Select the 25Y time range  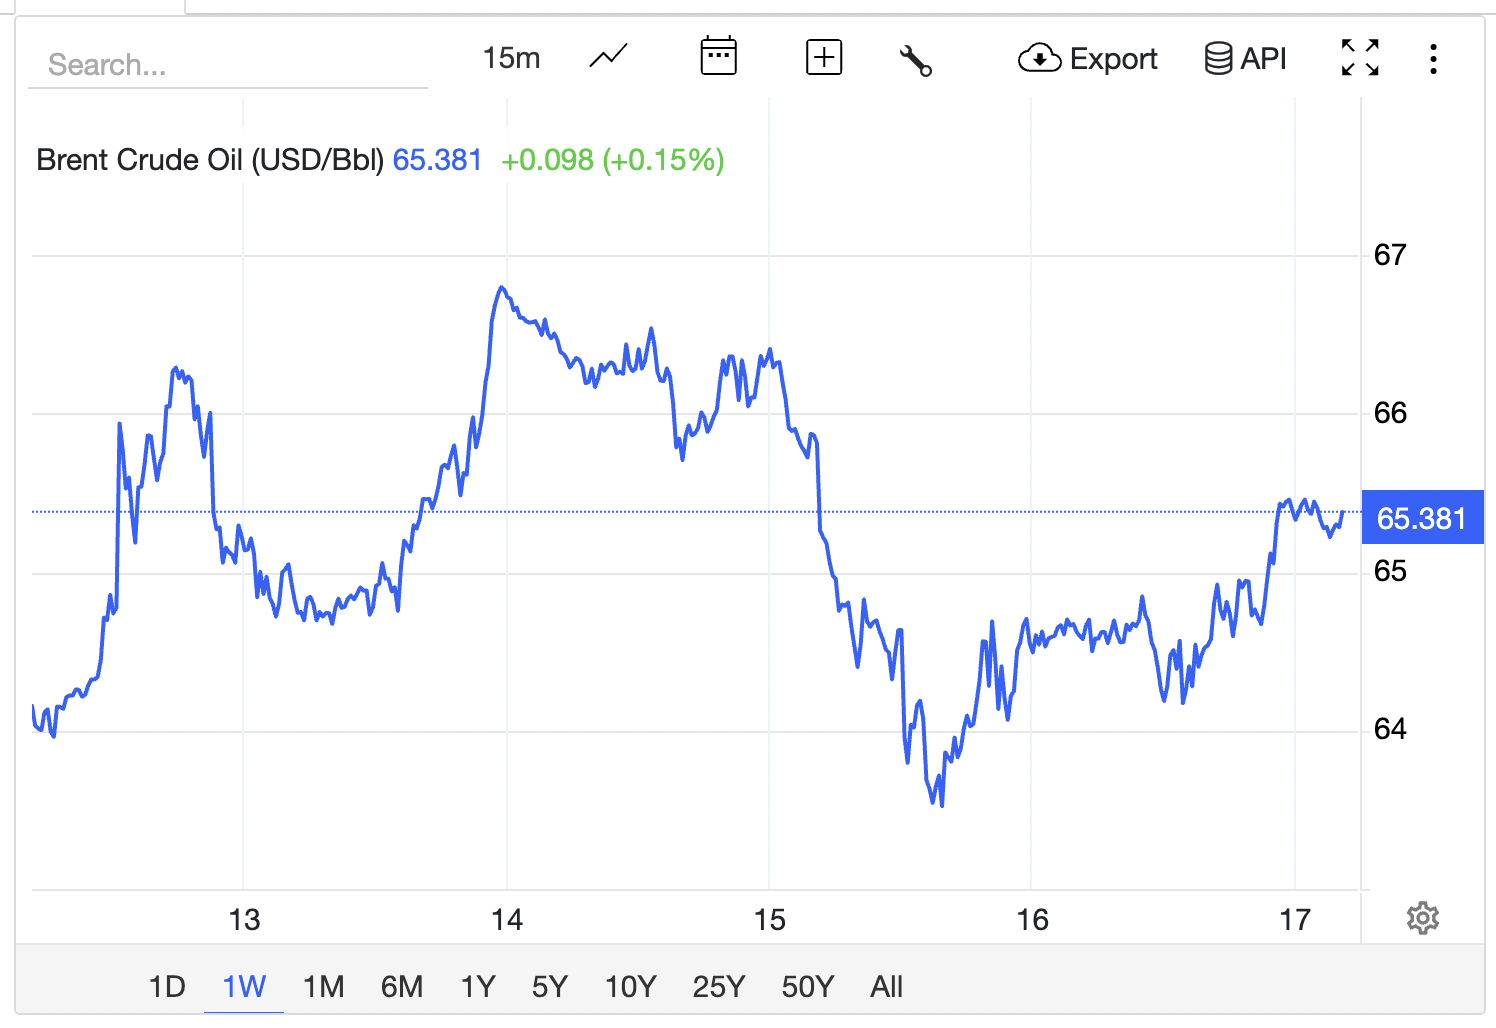pos(718,987)
